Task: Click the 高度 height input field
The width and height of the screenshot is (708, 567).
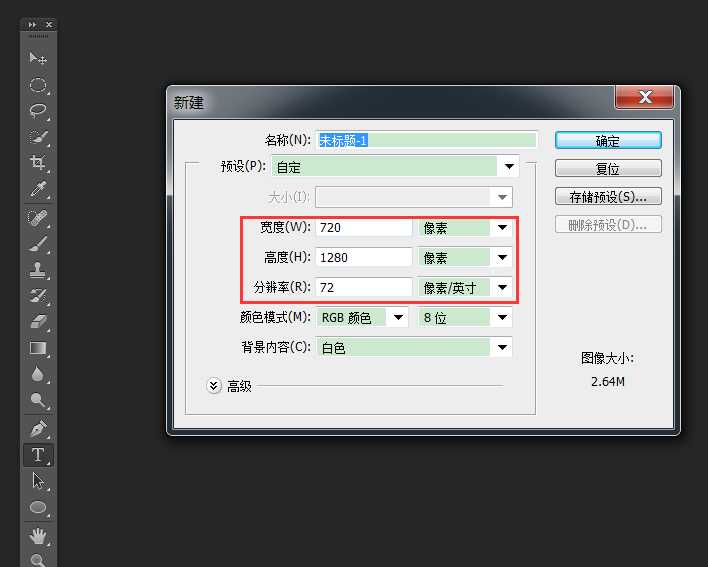Action: point(364,258)
